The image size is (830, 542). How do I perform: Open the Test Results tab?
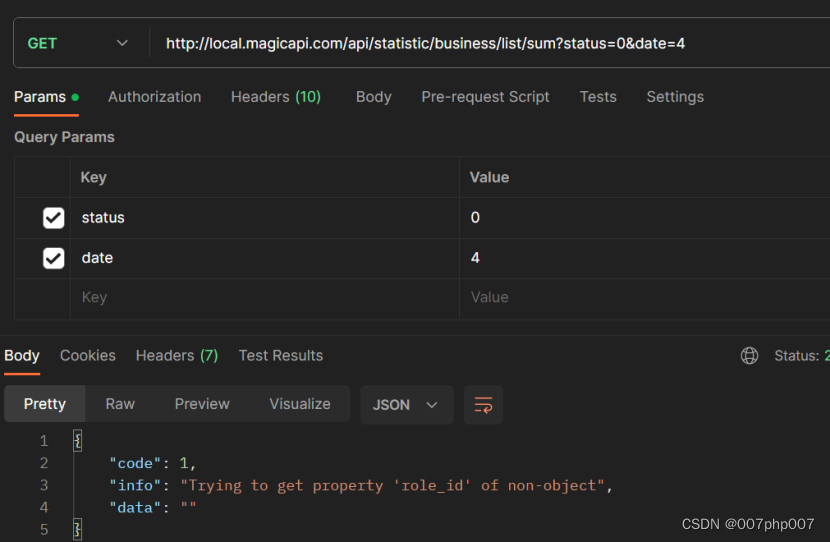281,356
